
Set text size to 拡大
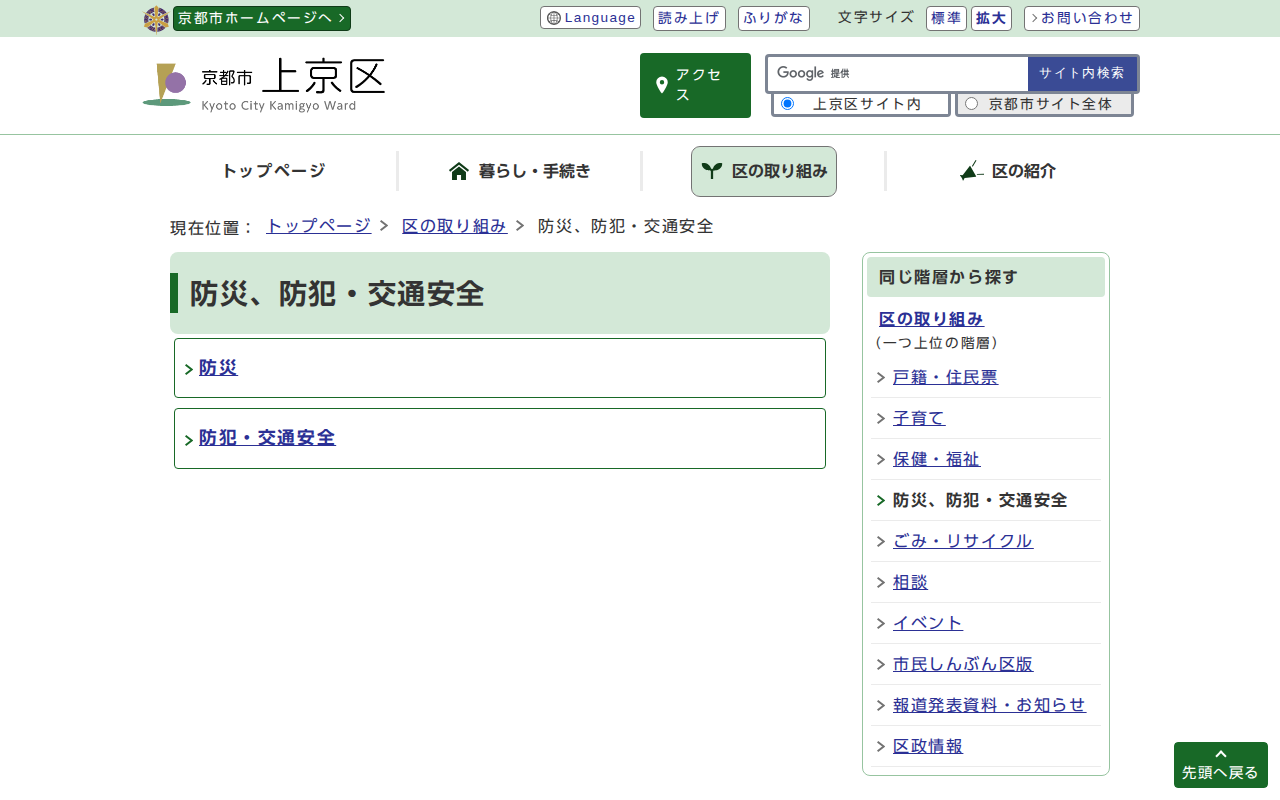991,18
